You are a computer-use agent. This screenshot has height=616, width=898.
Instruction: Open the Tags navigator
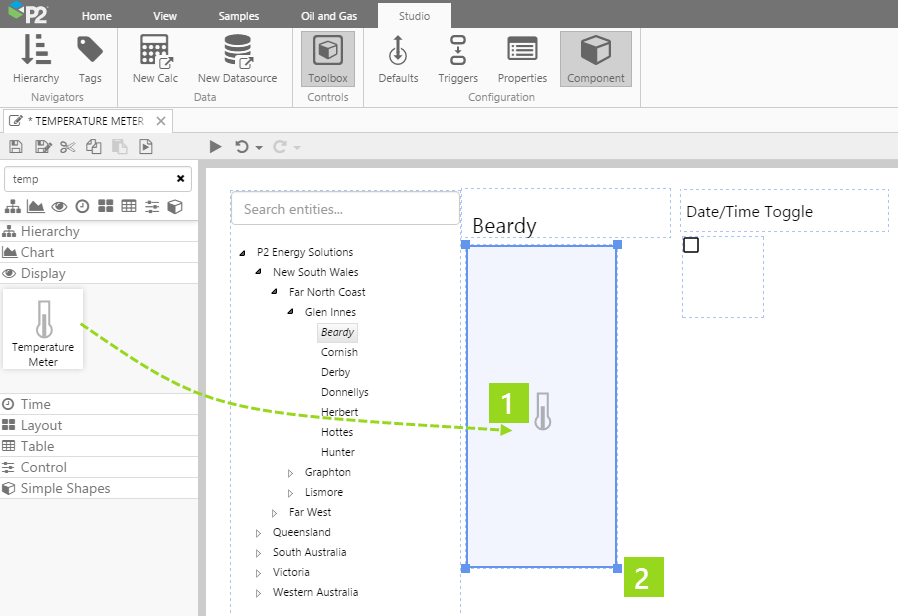click(x=90, y=59)
